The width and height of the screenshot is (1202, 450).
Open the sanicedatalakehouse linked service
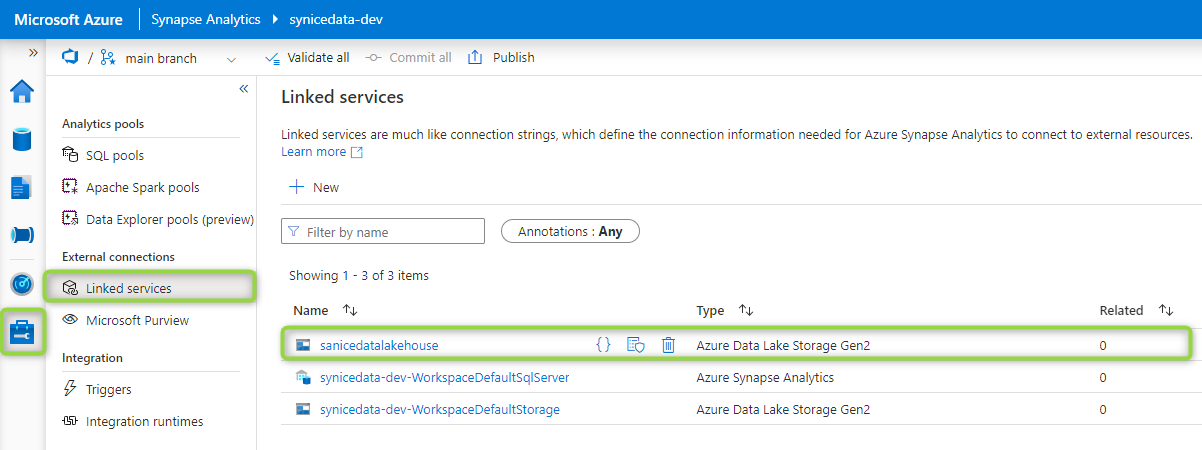379,345
